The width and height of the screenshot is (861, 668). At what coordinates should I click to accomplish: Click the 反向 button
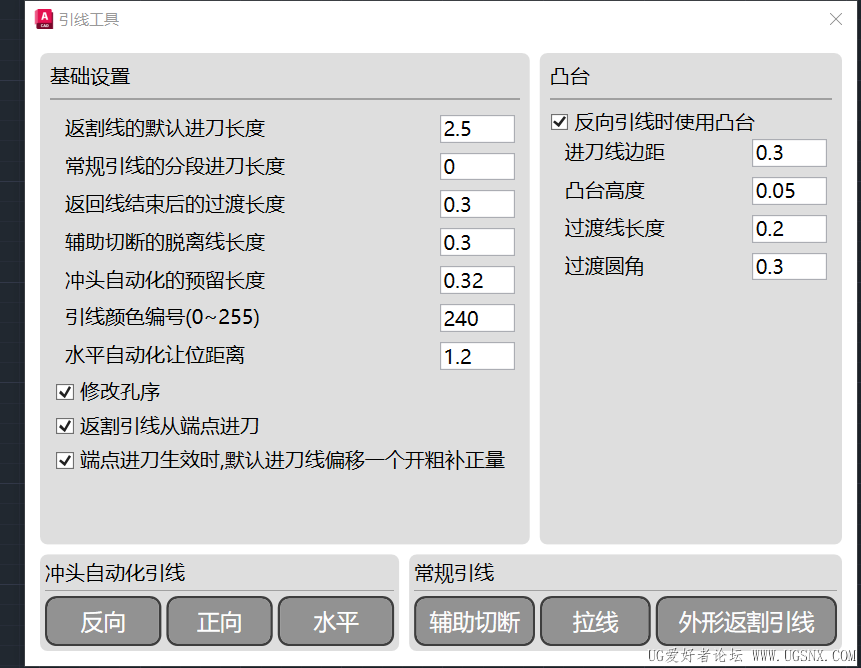[x=103, y=621]
